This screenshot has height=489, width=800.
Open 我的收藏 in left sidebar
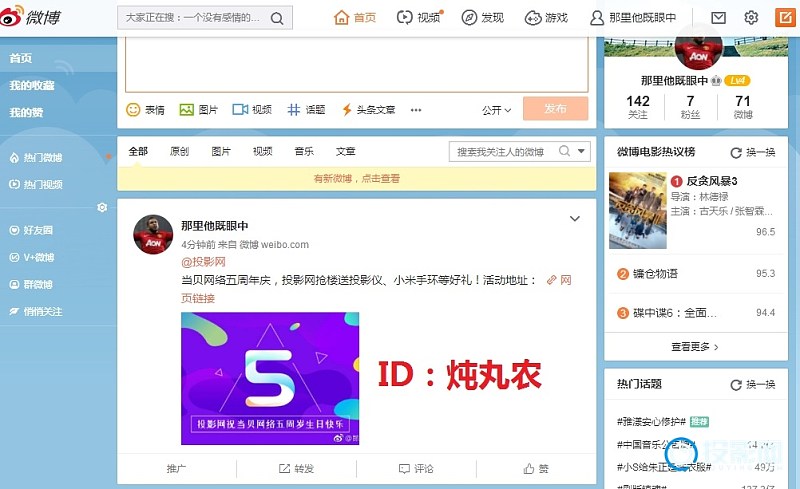(32, 85)
